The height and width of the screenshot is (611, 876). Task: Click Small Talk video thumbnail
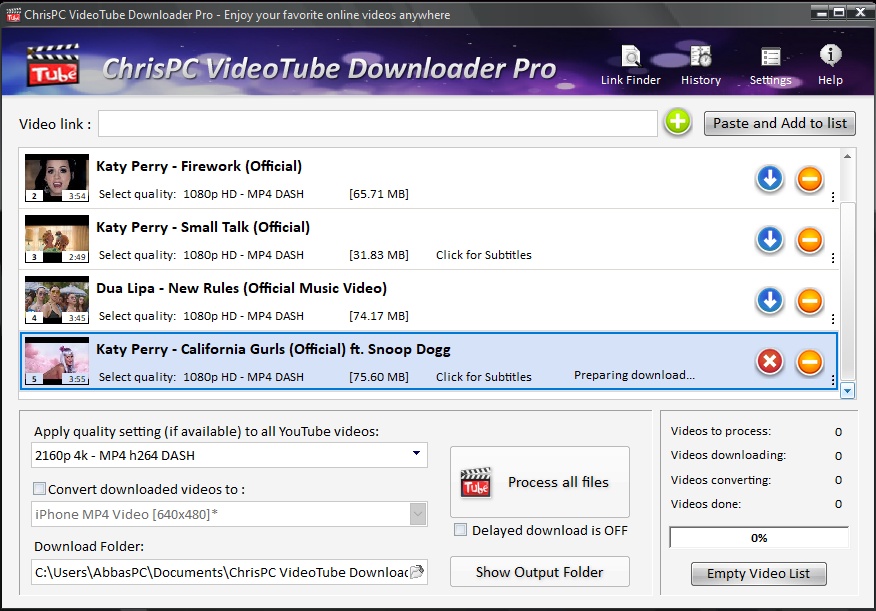pyautogui.click(x=56, y=238)
